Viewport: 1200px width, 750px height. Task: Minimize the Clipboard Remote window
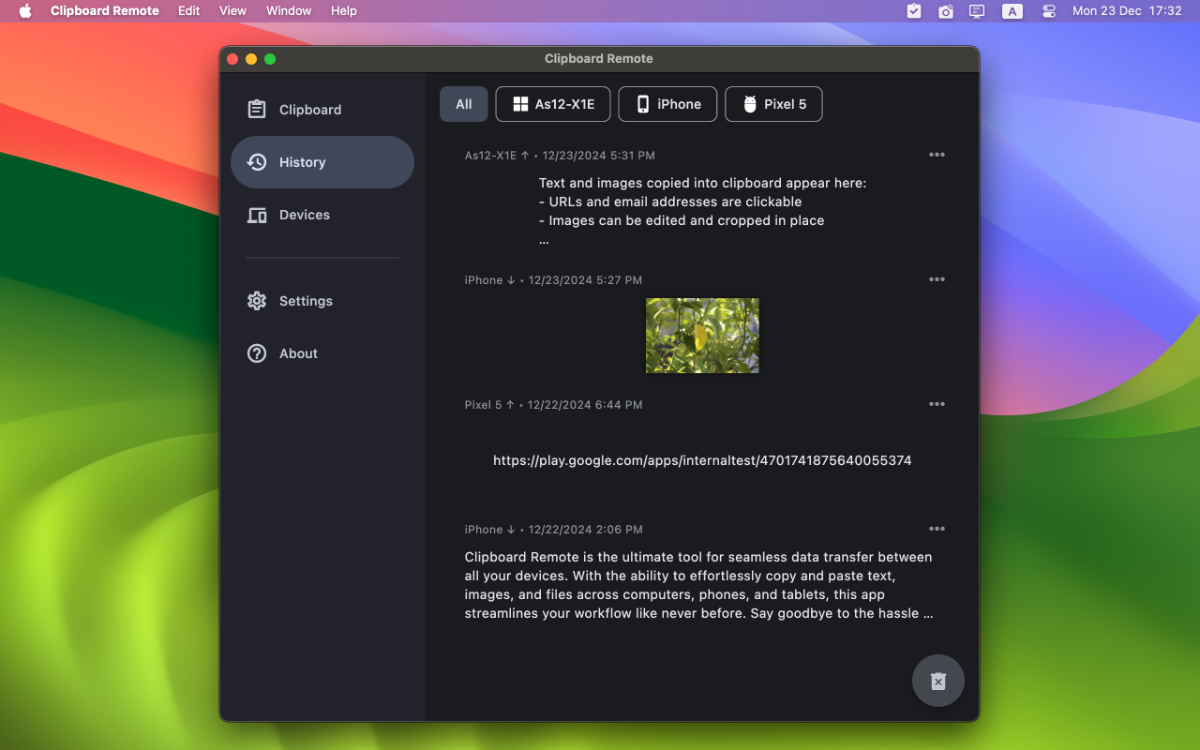tap(251, 59)
